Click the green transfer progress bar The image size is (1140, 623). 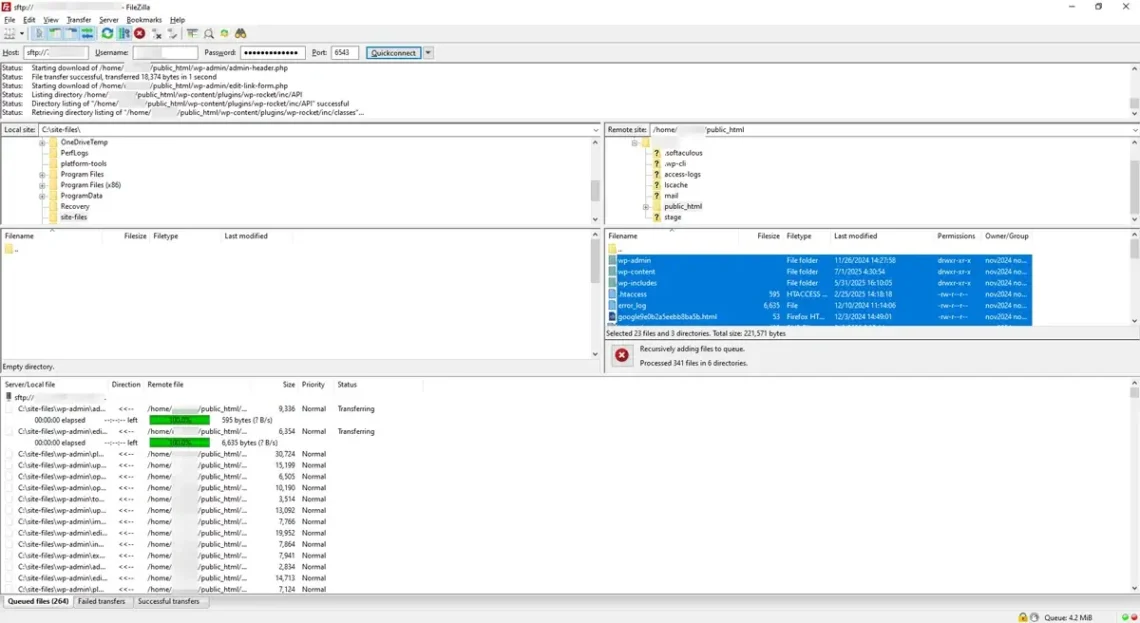coord(178,419)
